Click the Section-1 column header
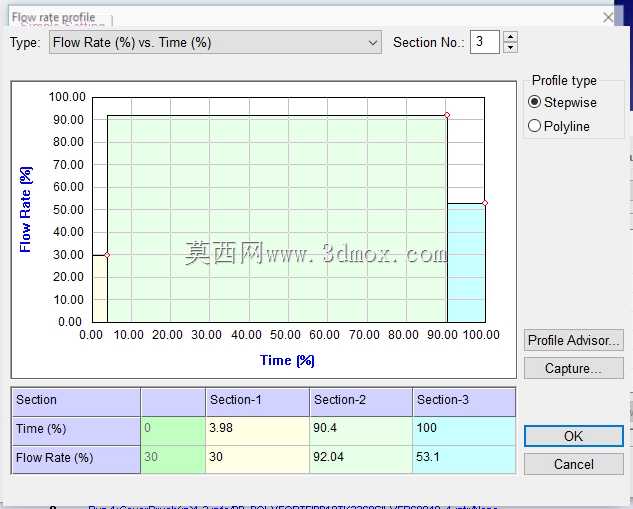The image size is (633, 509). [258, 402]
